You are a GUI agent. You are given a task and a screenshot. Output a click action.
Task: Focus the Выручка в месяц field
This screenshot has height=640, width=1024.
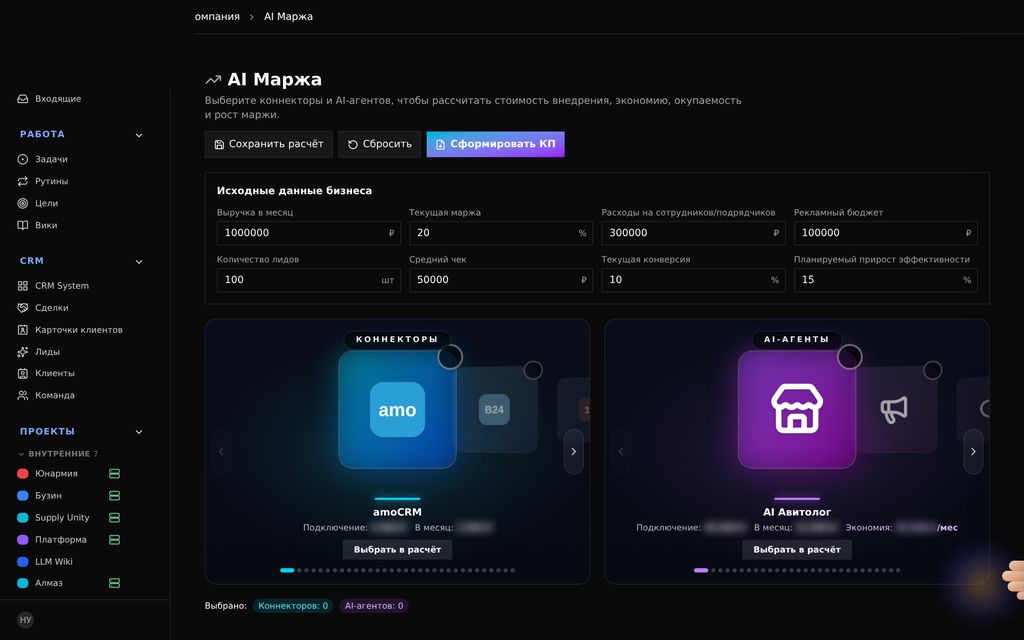308,233
